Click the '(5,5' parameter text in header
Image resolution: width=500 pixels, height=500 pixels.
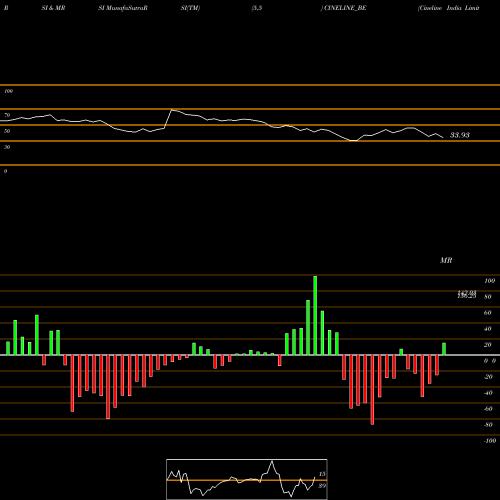click(257, 8)
